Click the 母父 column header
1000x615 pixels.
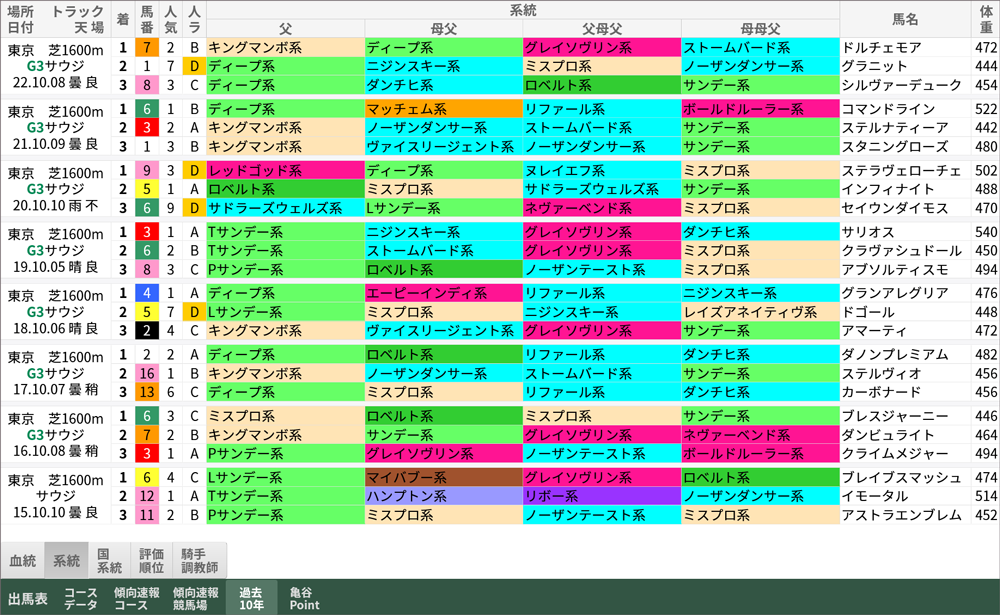click(x=443, y=28)
